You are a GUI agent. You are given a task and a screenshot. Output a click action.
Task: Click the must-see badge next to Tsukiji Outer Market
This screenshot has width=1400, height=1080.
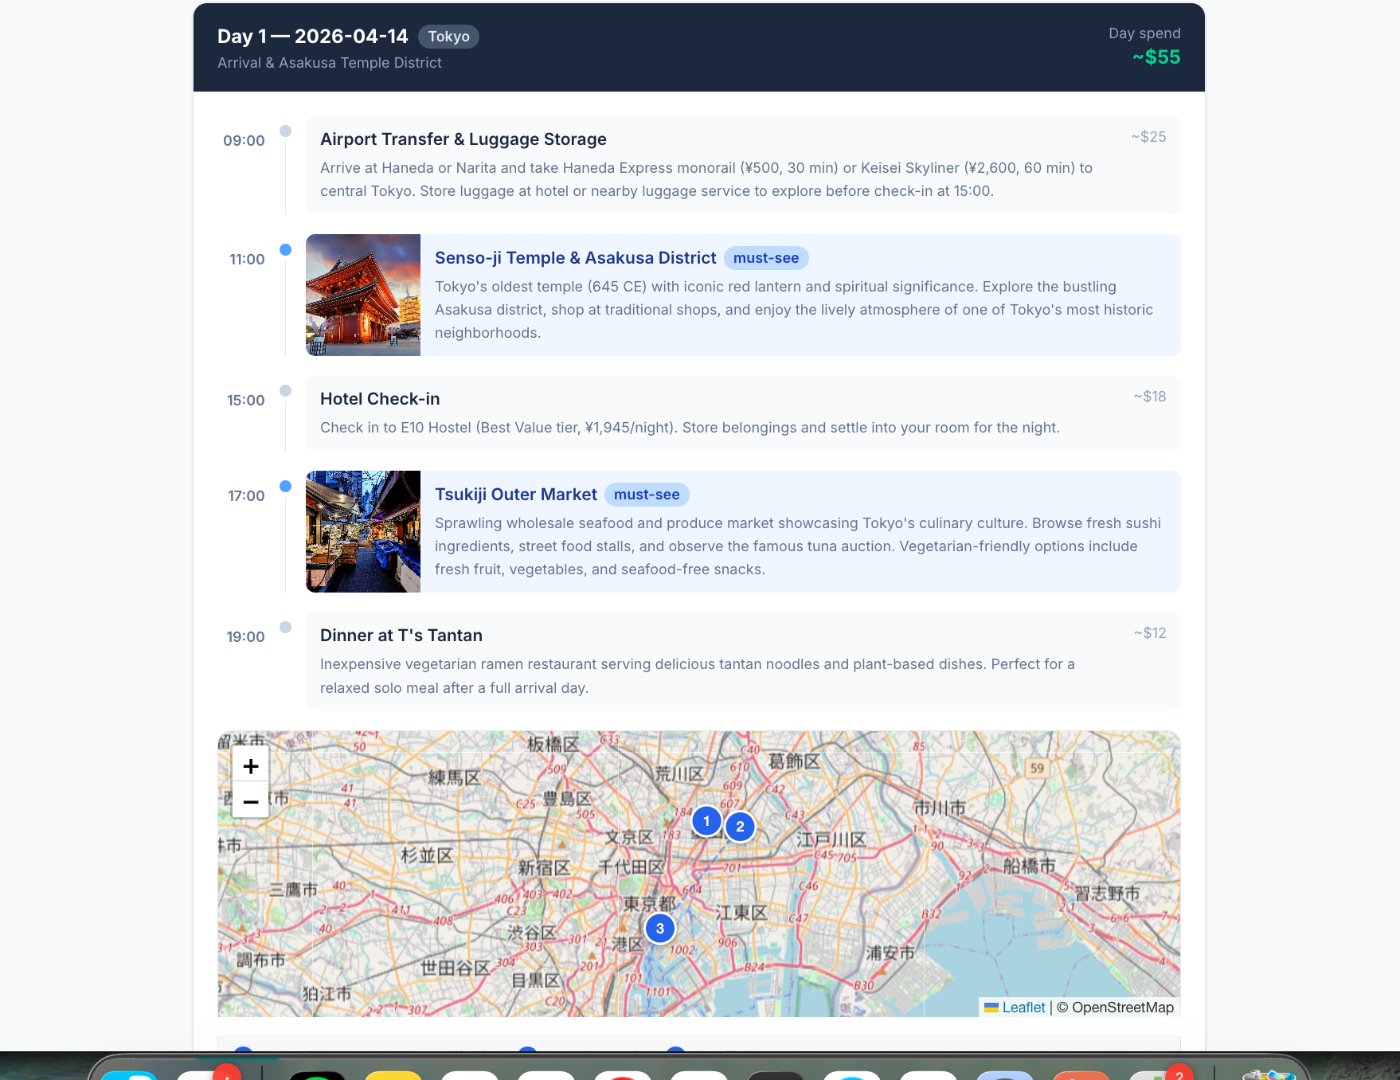pos(646,494)
